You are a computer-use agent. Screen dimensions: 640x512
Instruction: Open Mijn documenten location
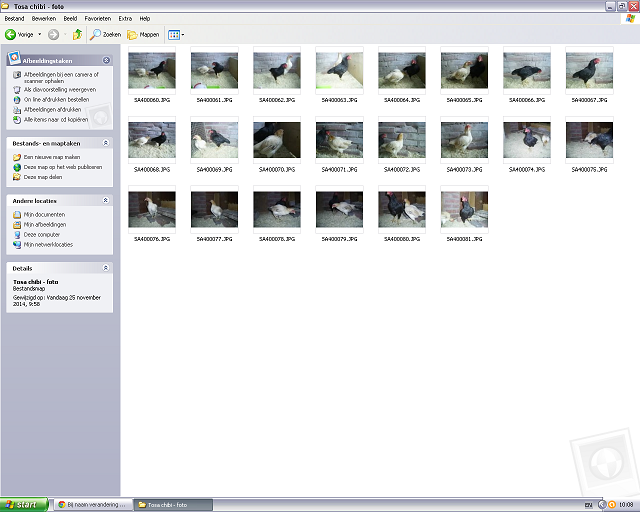tap(39, 214)
